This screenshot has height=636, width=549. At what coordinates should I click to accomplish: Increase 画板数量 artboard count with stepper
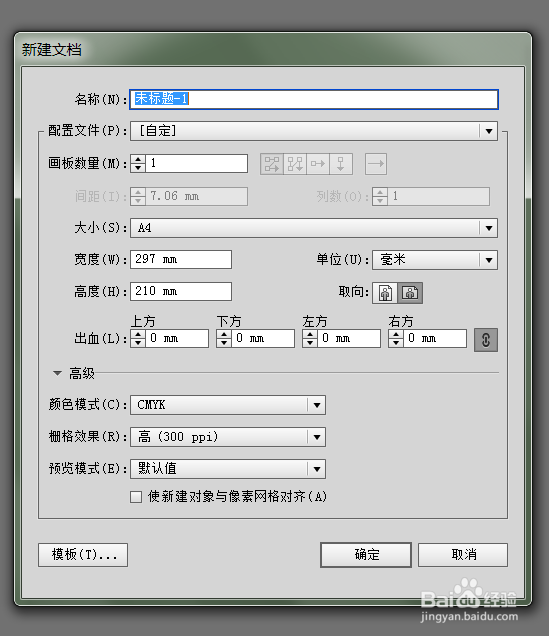pyautogui.click(x=138, y=159)
